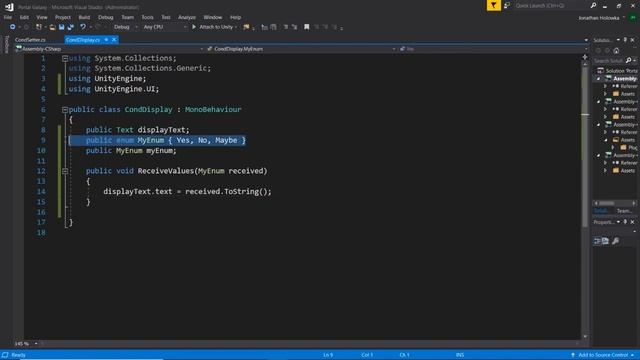Viewport: 640px width, 360px height.
Task: Click the Undo arrow icon
Action: point(83,27)
